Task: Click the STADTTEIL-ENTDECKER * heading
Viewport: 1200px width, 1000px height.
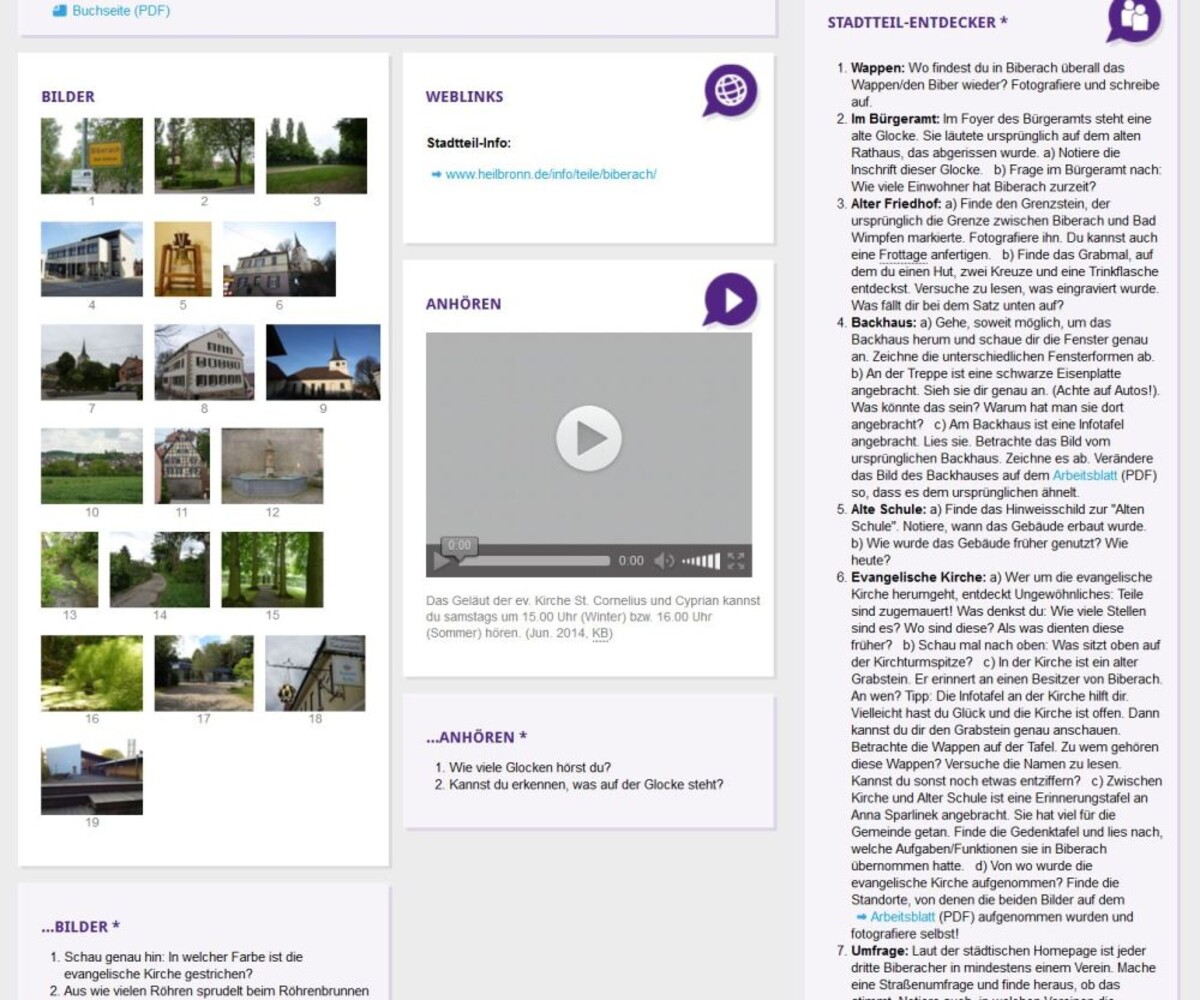Action: [918, 22]
